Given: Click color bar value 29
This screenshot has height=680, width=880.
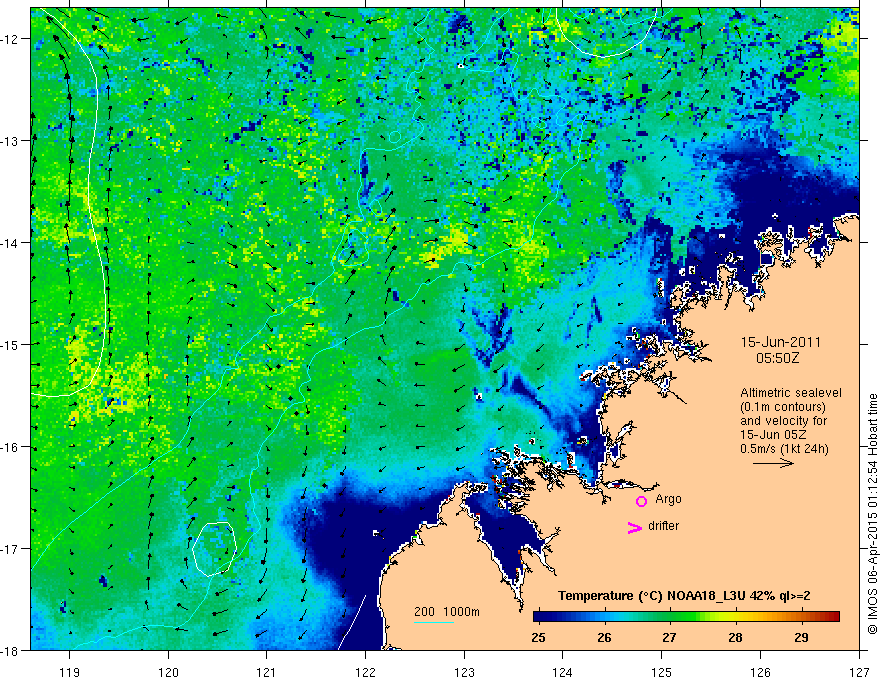Looking at the screenshot, I should [x=801, y=637].
